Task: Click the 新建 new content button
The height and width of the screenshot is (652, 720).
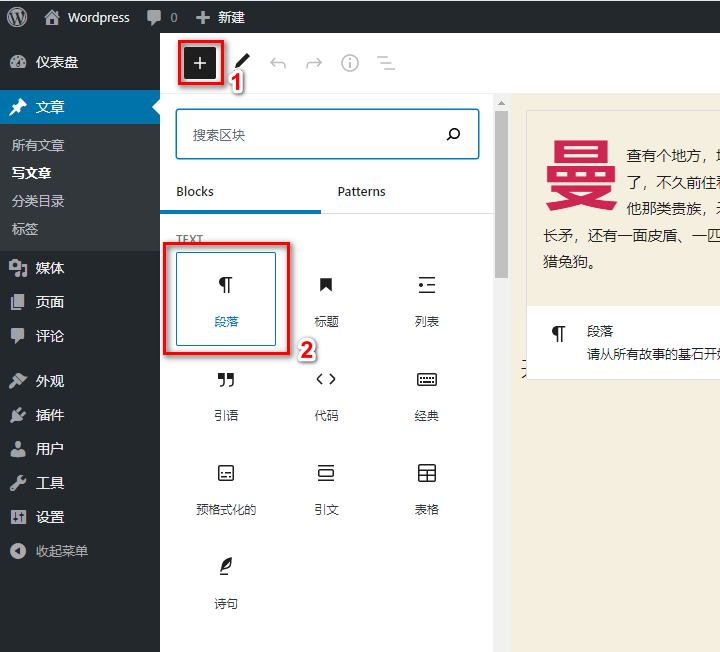Action: pos(220,17)
